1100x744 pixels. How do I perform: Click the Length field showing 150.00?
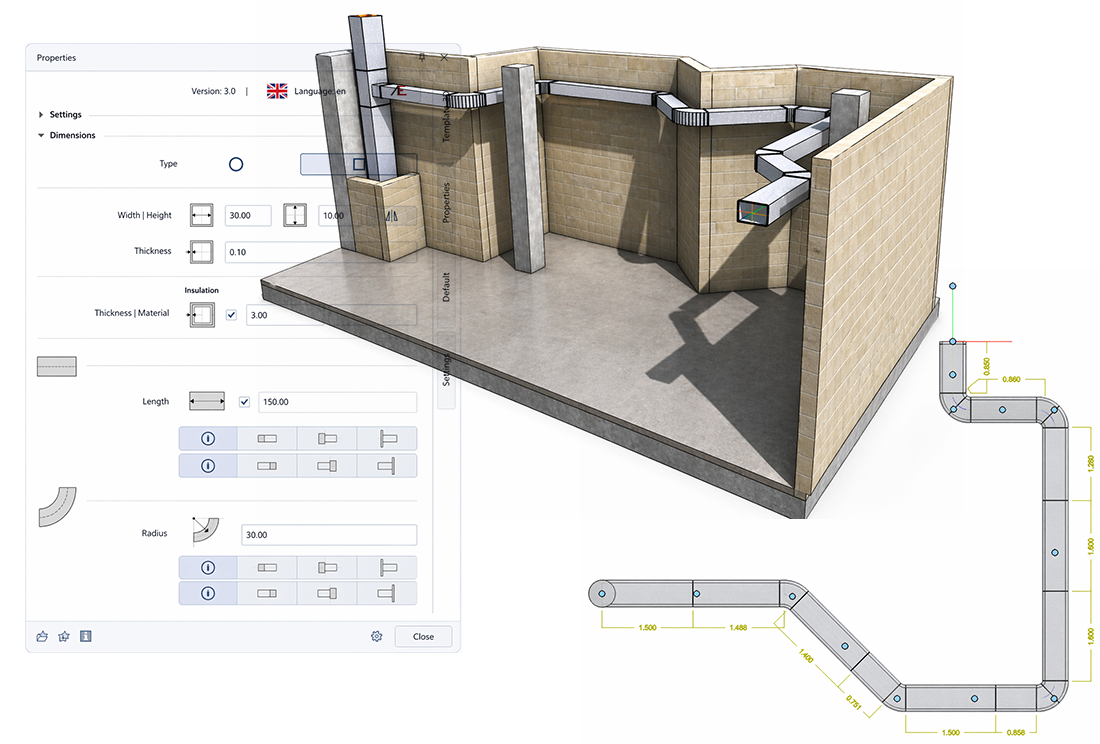tap(337, 402)
